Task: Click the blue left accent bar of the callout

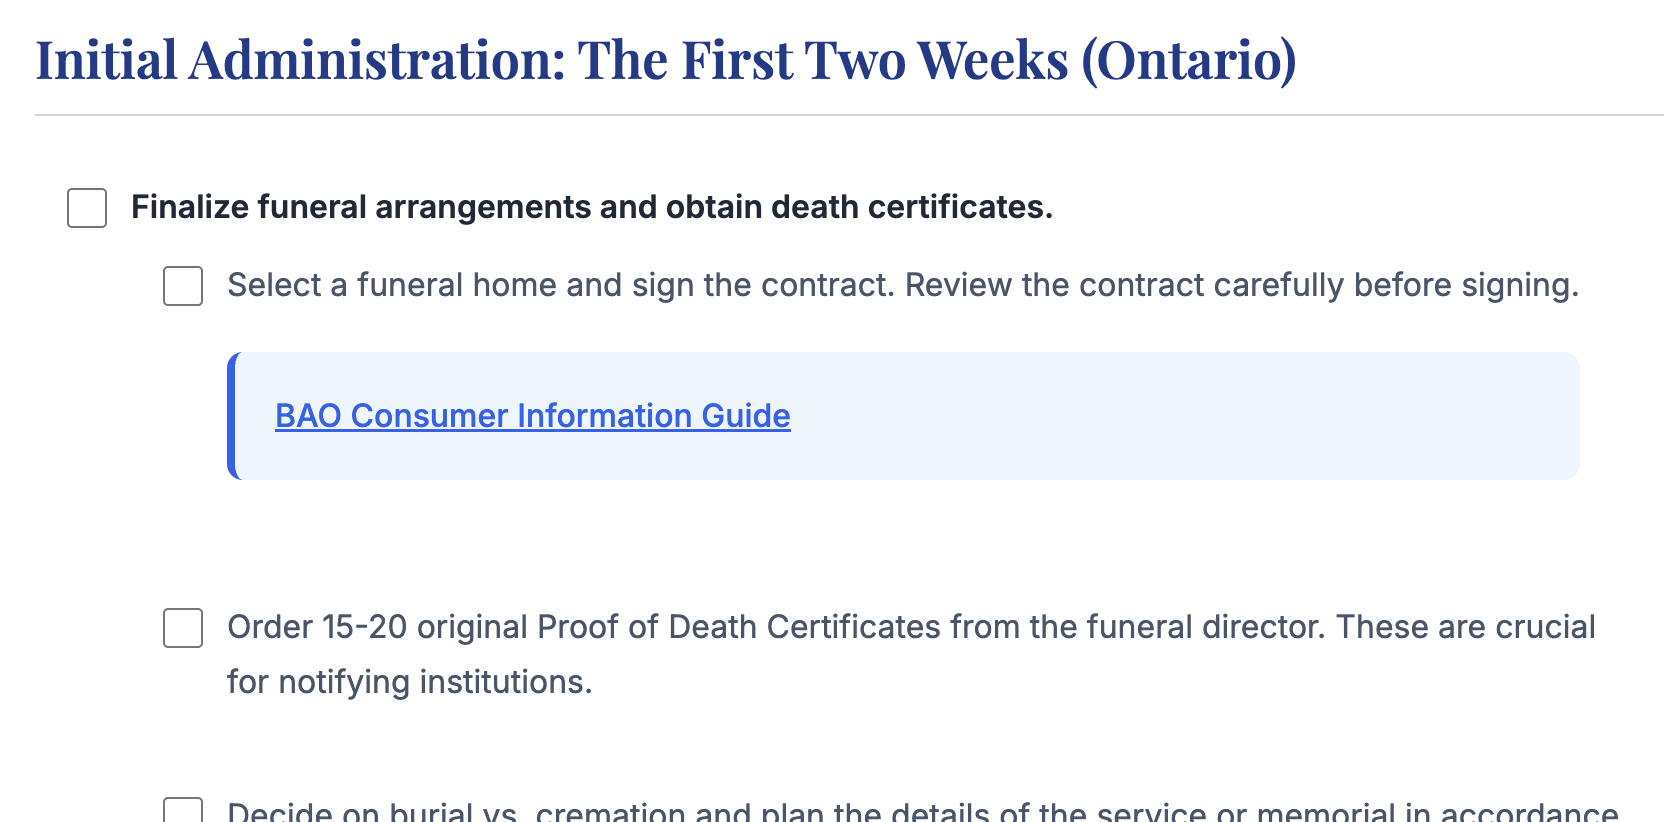Action: click(232, 416)
